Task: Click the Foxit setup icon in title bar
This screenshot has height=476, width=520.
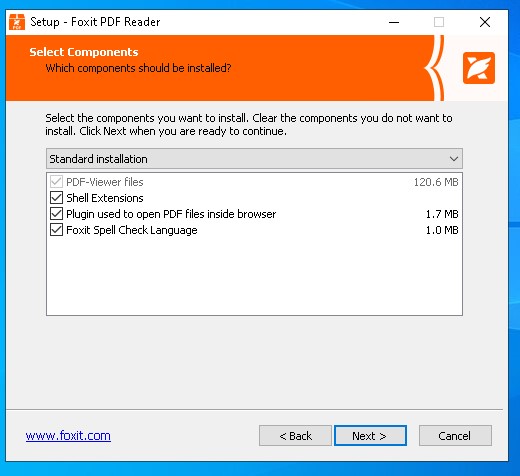Action: (x=17, y=22)
